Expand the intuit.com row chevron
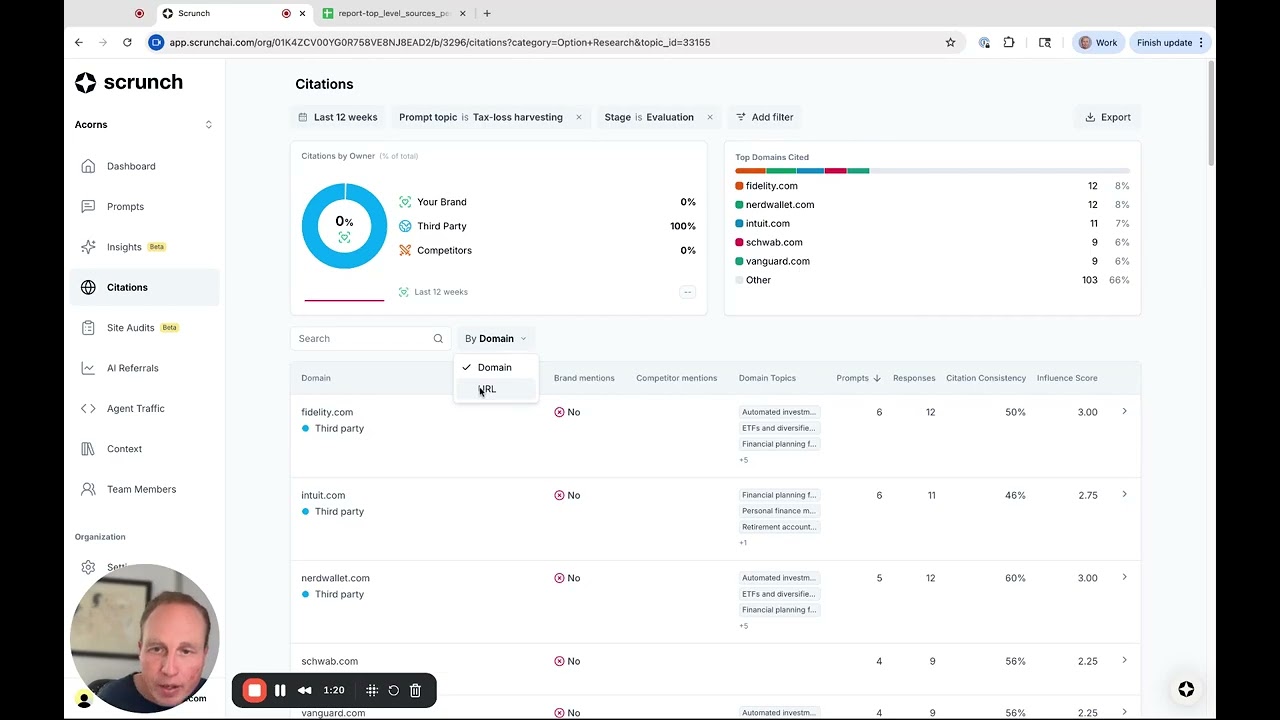The height and width of the screenshot is (720, 1280). coord(1124,494)
